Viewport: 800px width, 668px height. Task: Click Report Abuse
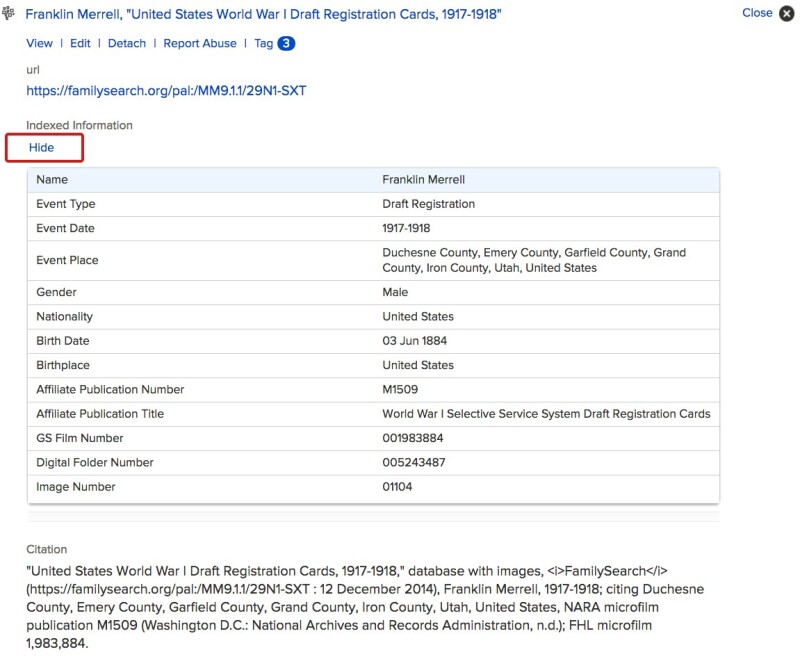coord(199,43)
